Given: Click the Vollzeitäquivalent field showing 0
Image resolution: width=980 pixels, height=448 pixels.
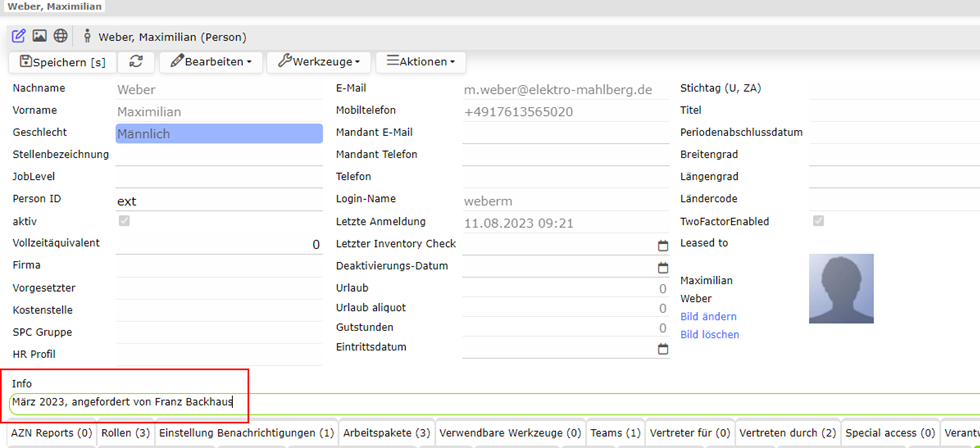Looking at the screenshot, I should 219,244.
